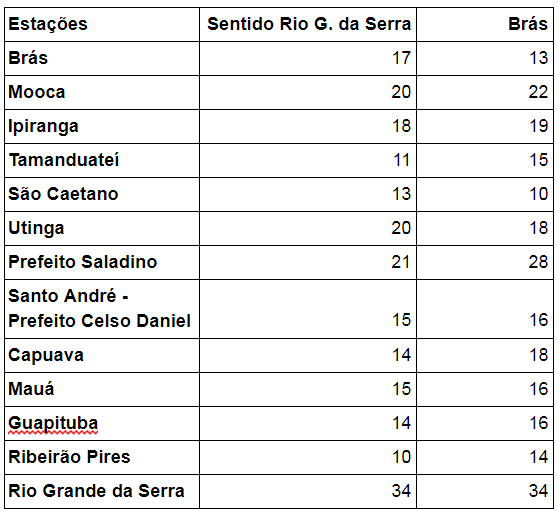
Task: Select the Ribeirão Pires cell
Action: (x=102, y=457)
